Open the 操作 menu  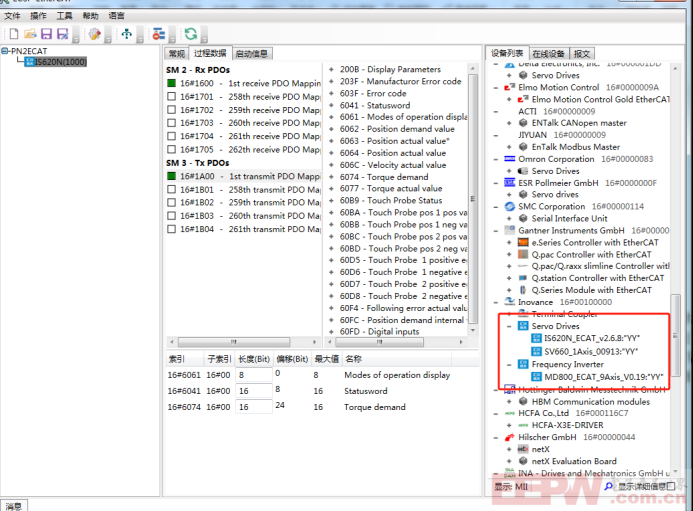38,16
